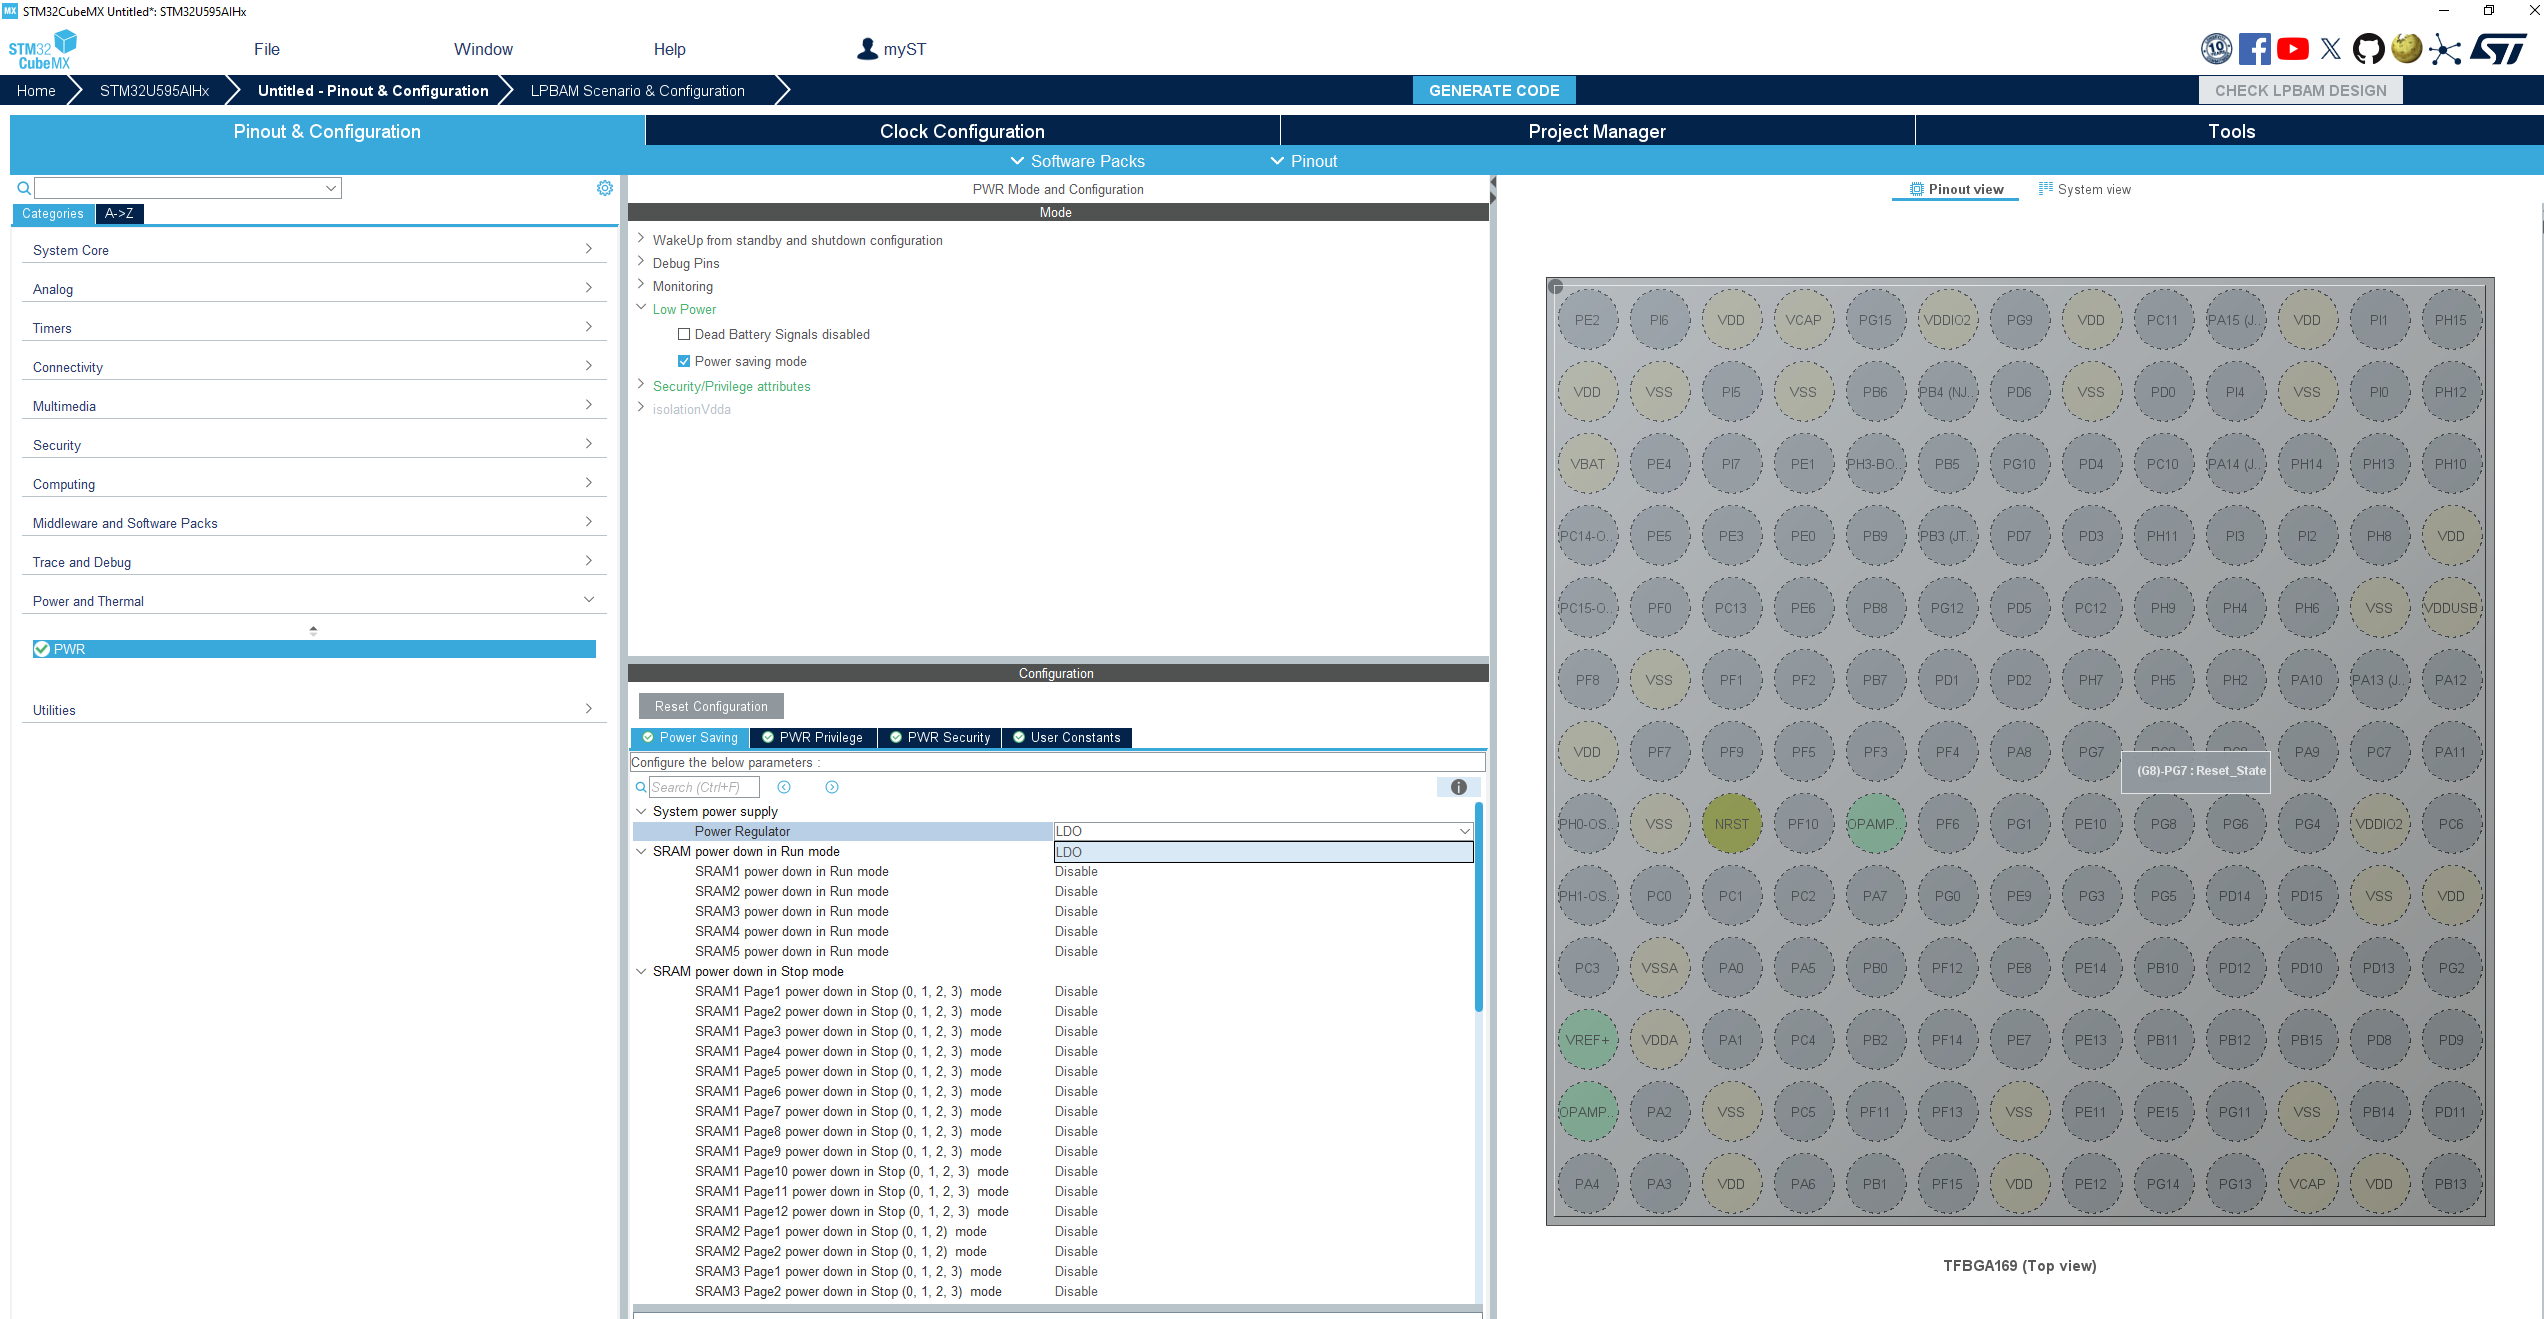The height and width of the screenshot is (1319, 2544).
Task: Click the Reset Configuration button
Action: (710, 705)
